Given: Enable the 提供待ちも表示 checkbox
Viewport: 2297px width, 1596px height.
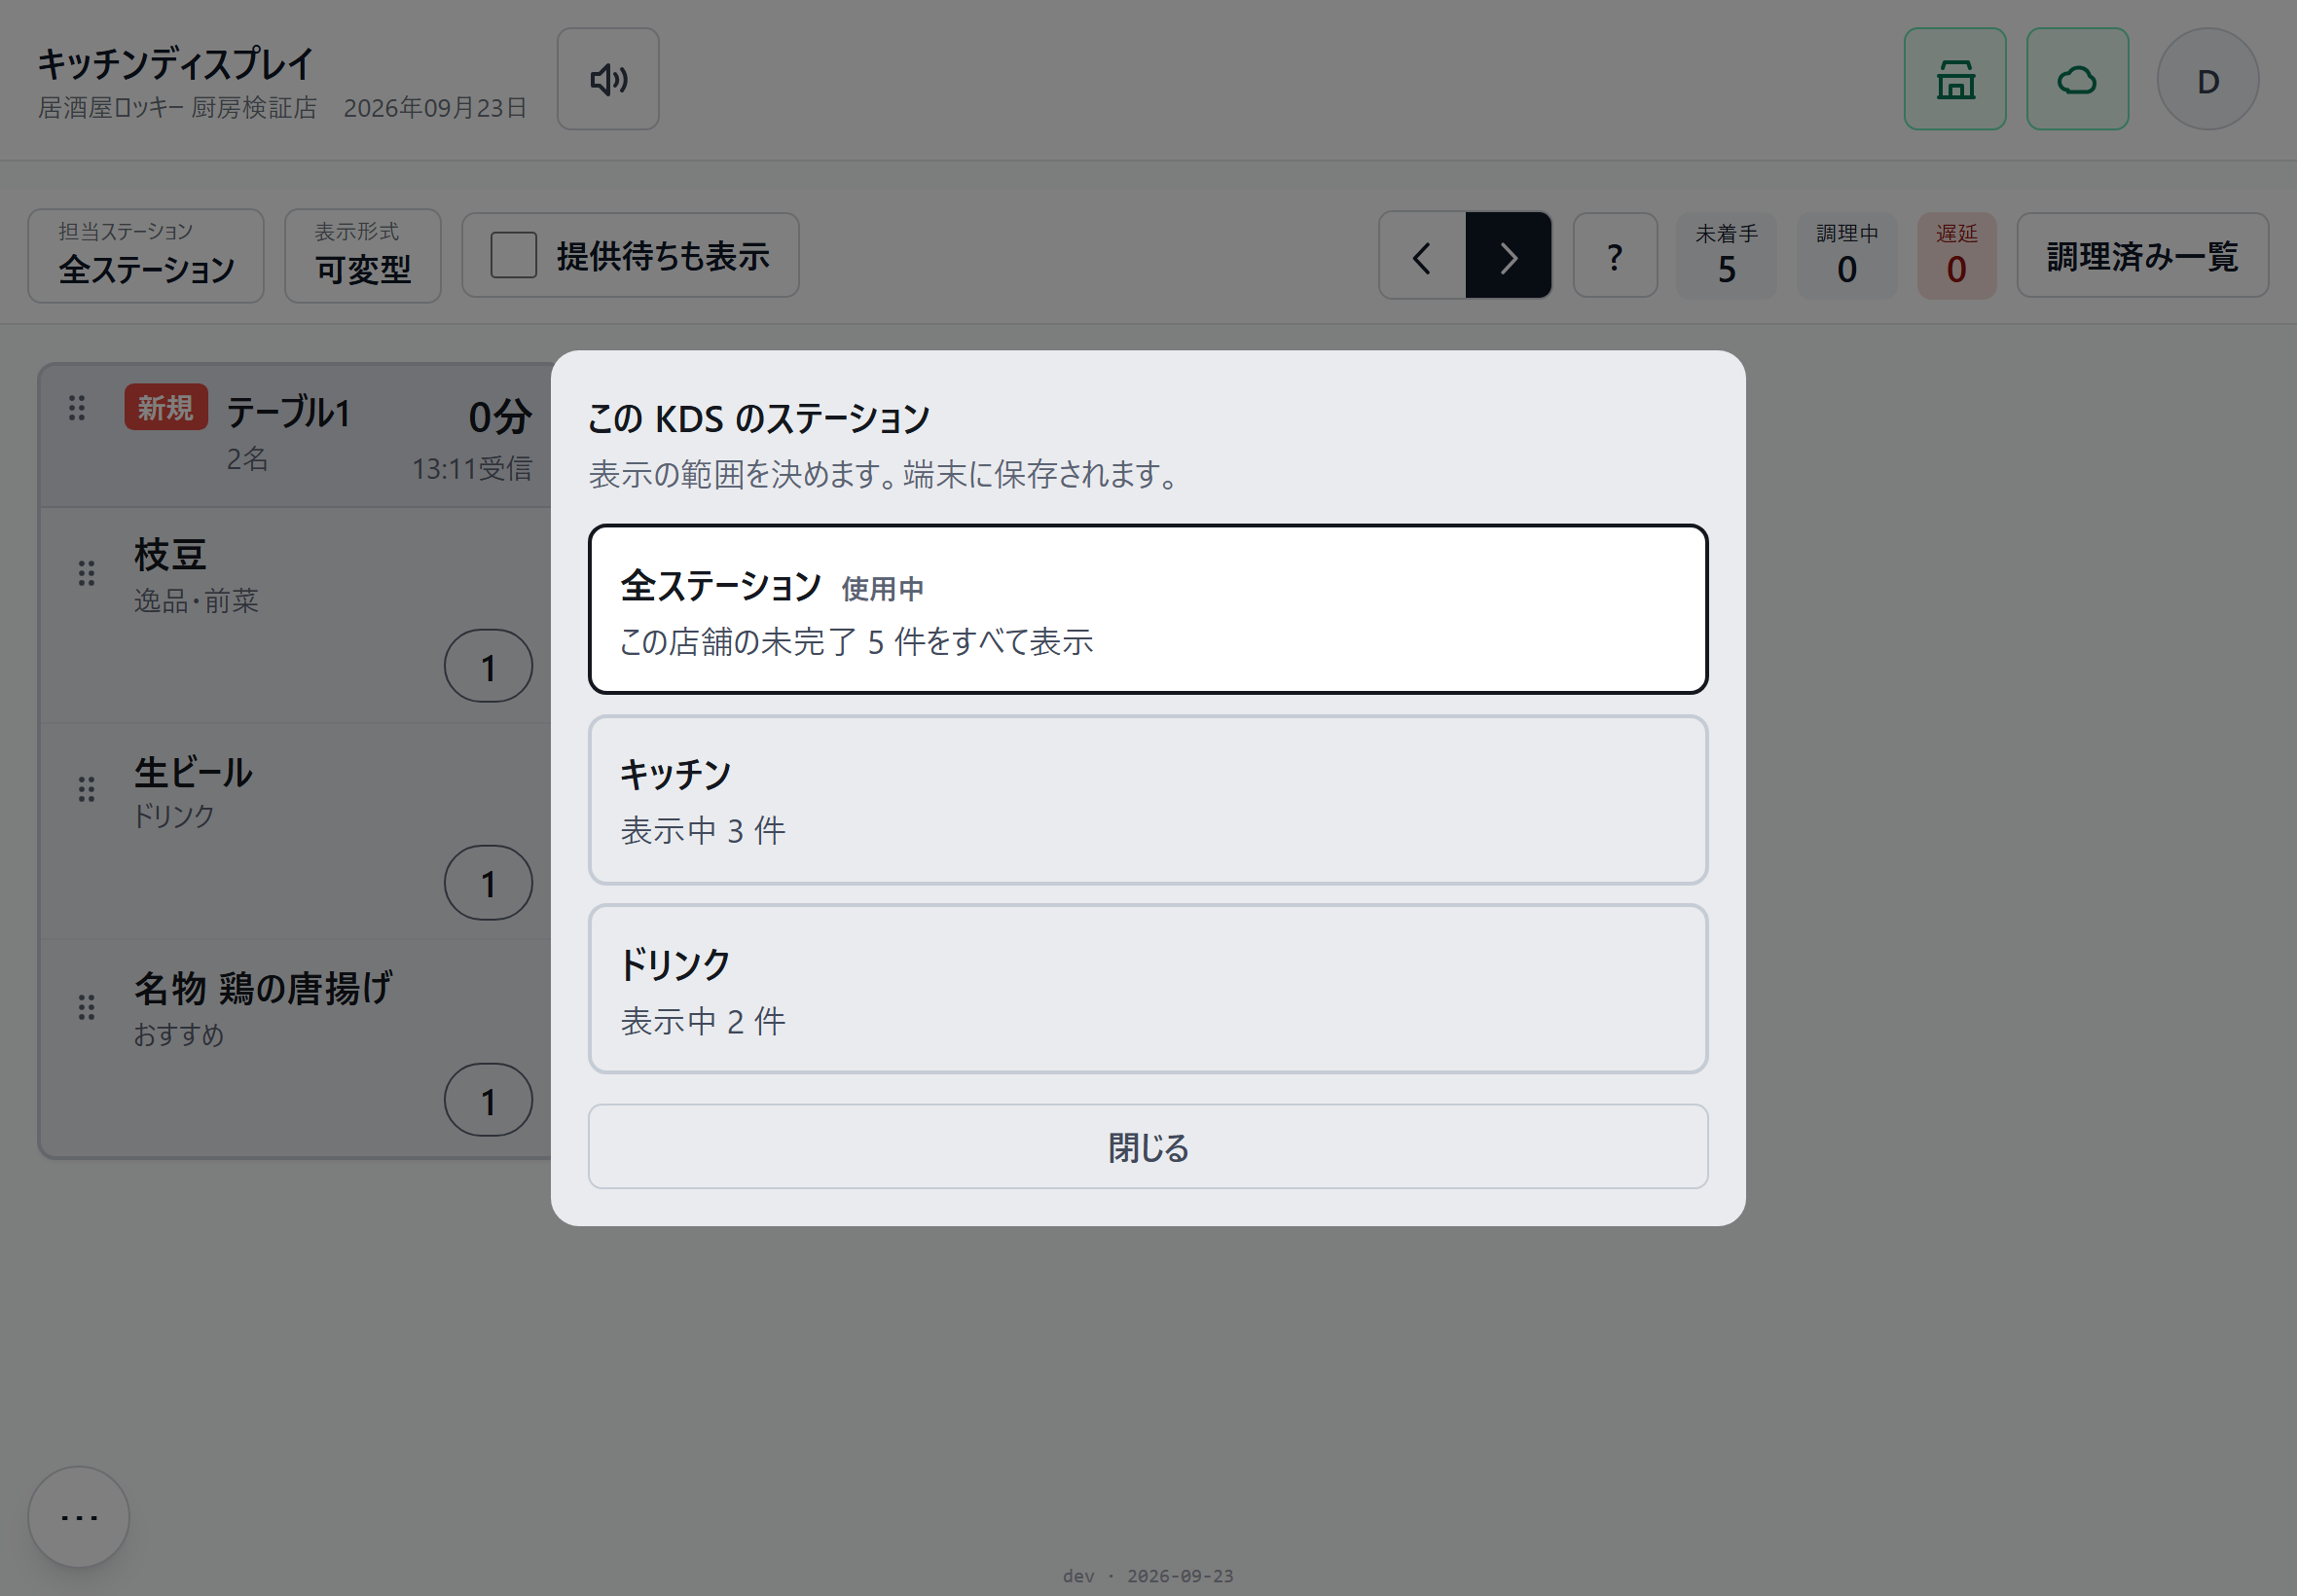Looking at the screenshot, I should [513, 256].
